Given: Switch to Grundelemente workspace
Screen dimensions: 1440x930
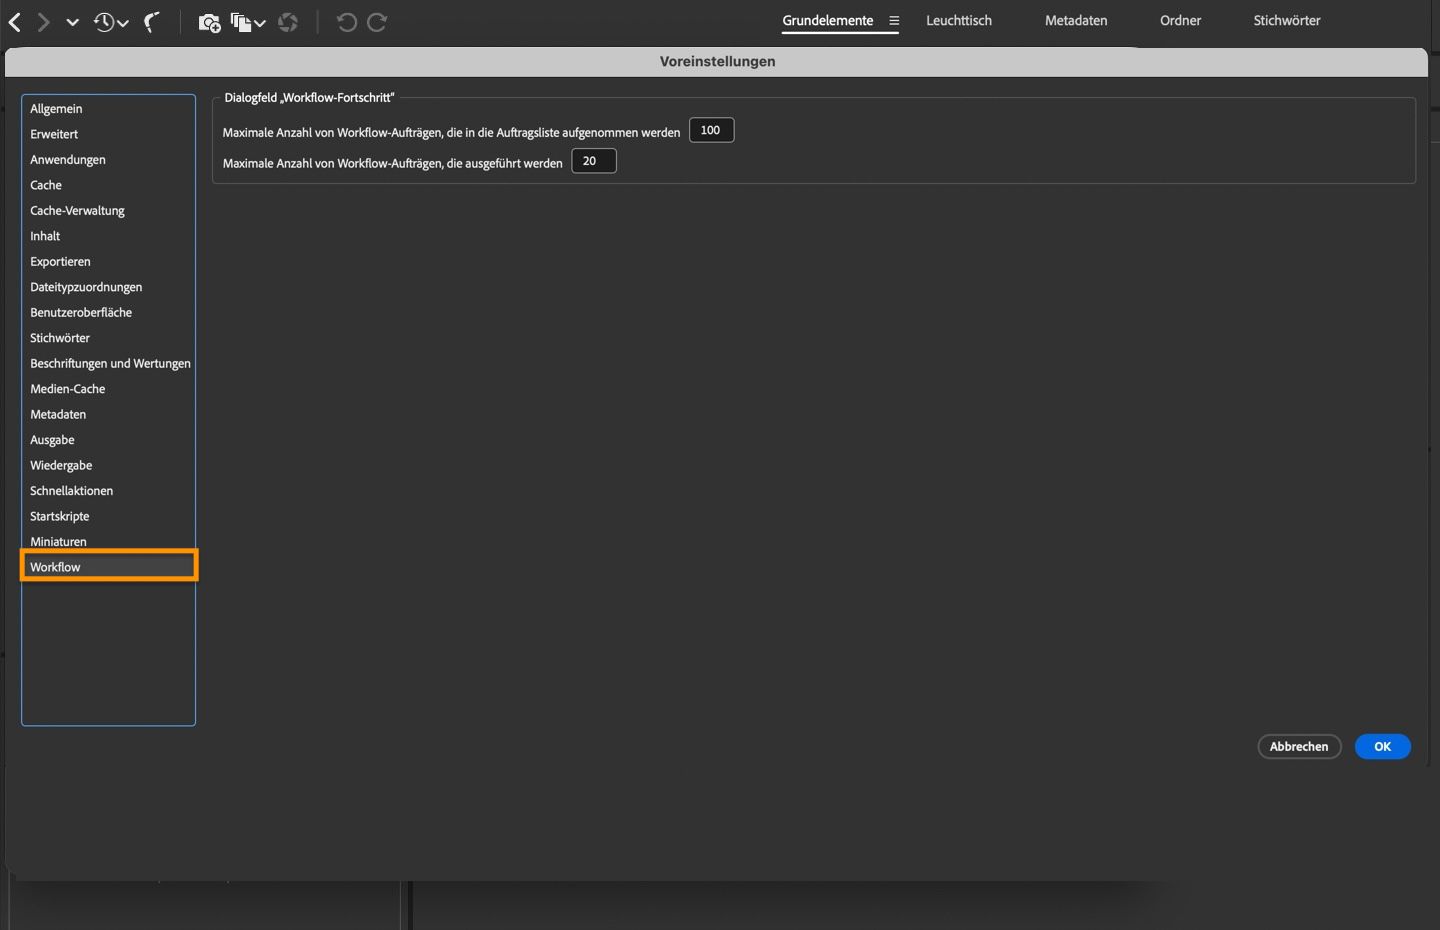Looking at the screenshot, I should [x=827, y=20].
